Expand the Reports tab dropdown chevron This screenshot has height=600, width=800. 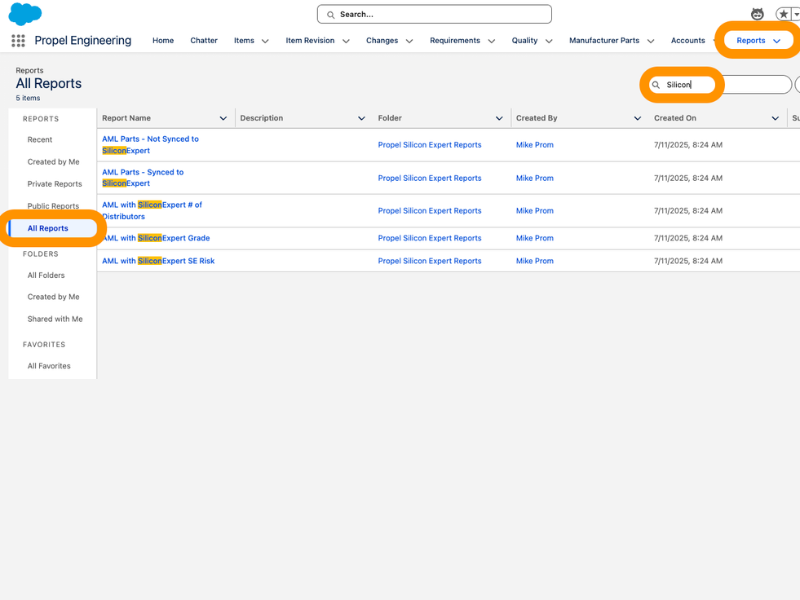click(777, 41)
